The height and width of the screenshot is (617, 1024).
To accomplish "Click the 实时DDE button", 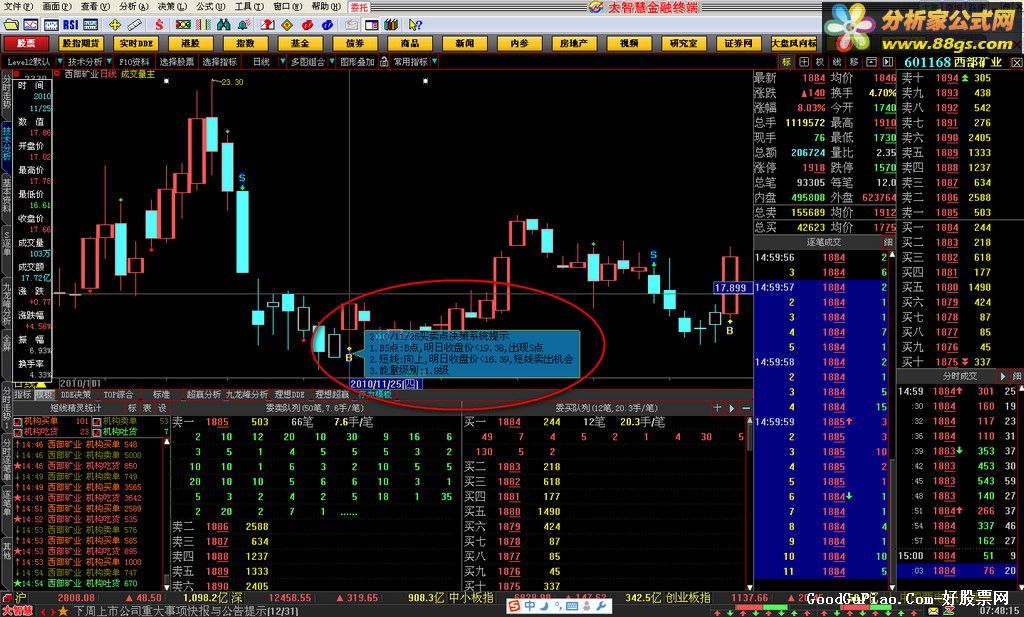I will coord(136,44).
